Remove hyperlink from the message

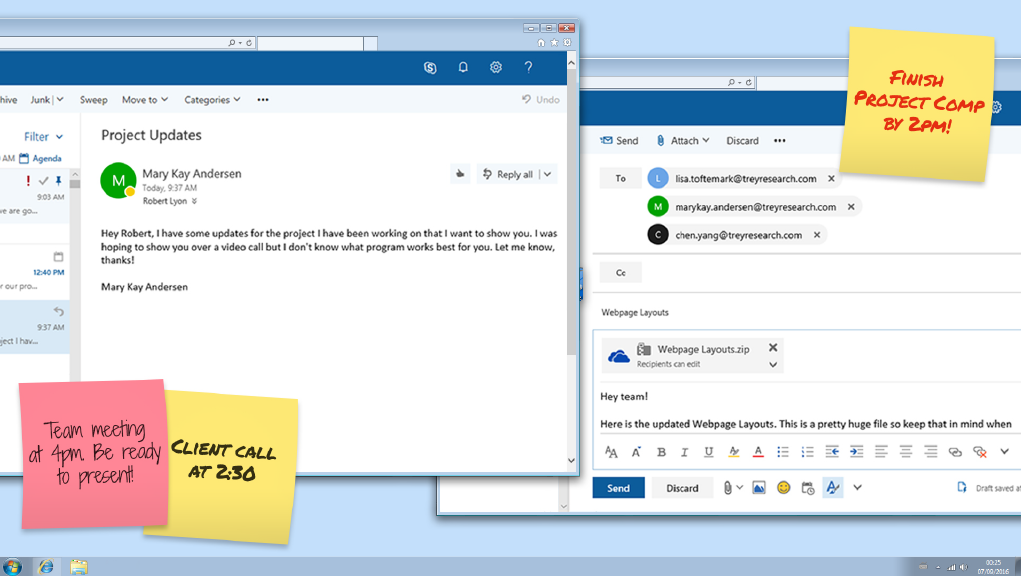[x=979, y=452]
